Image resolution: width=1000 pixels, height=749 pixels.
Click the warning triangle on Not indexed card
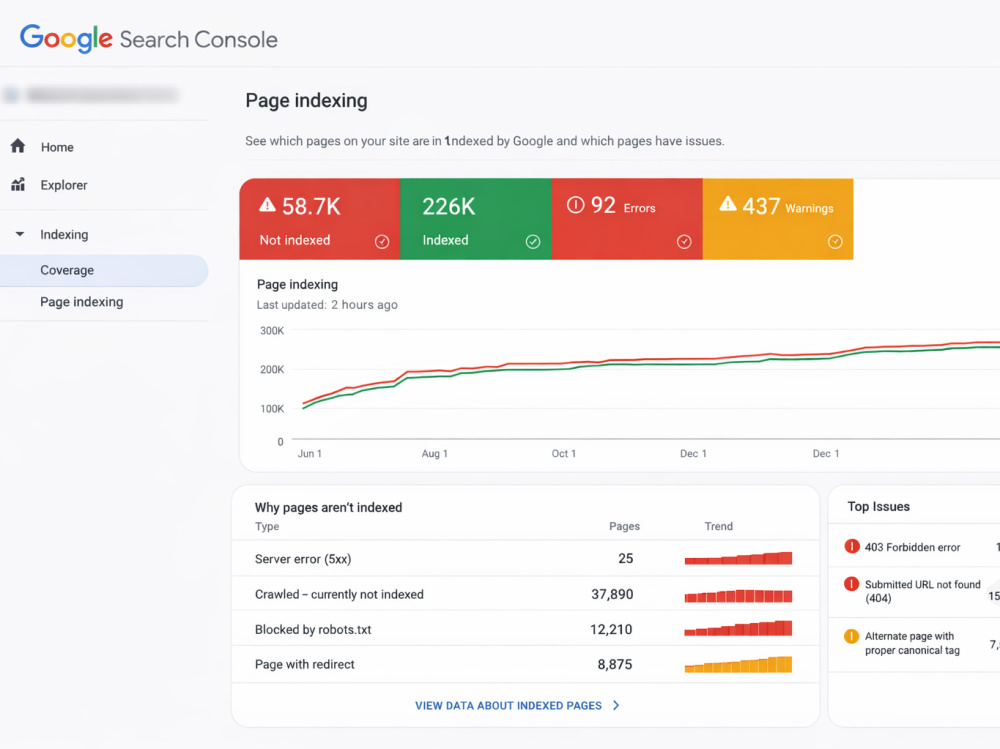coord(267,205)
